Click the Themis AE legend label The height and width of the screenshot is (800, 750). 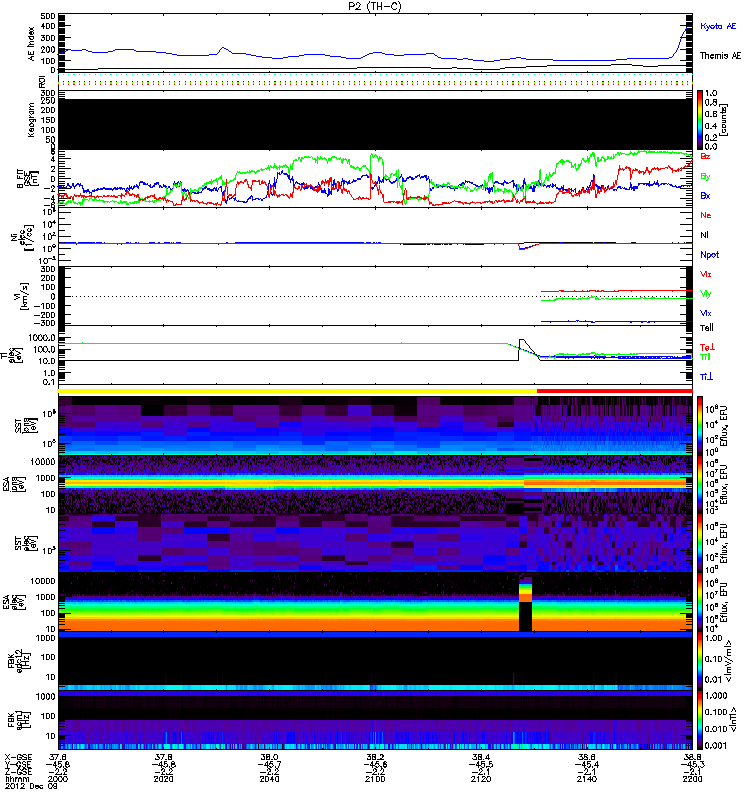coord(719,56)
